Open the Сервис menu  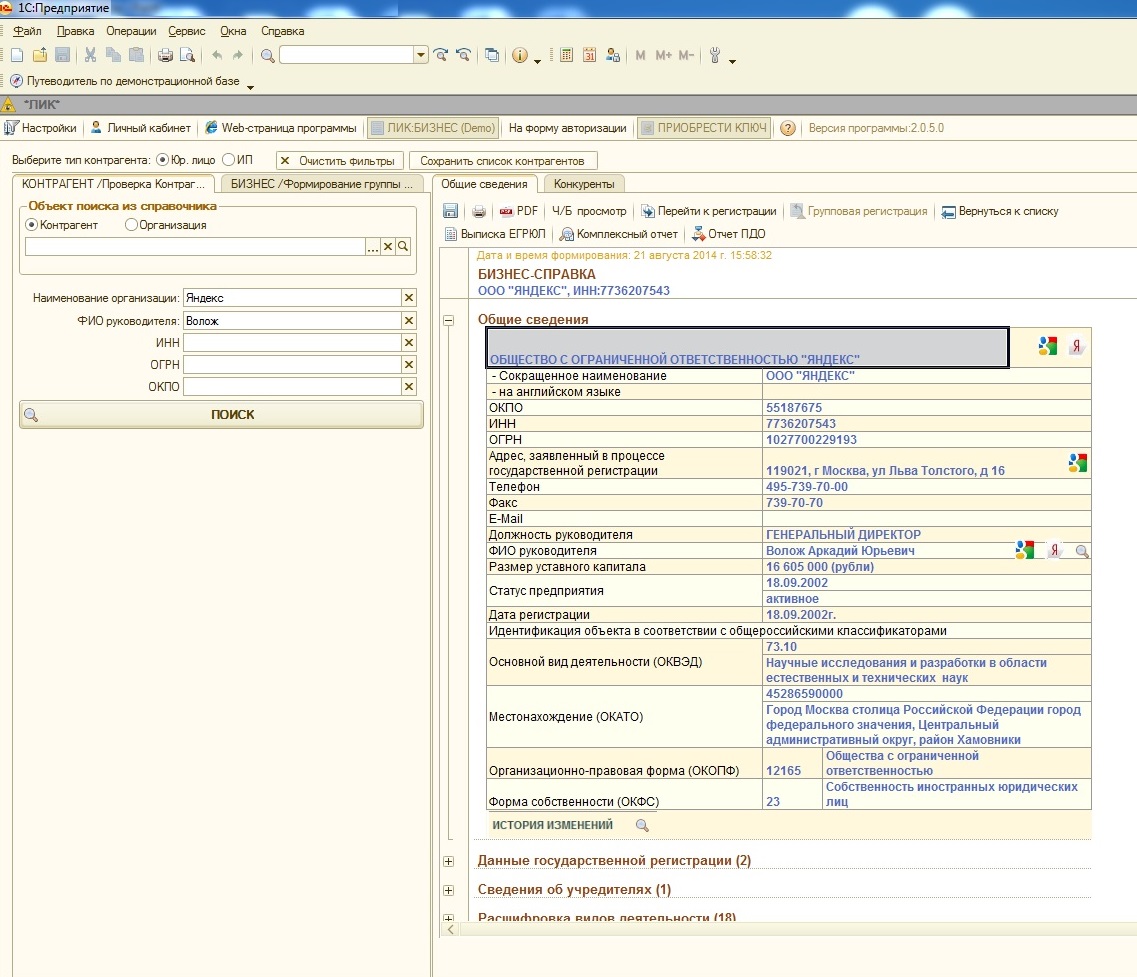tap(187, 31)
